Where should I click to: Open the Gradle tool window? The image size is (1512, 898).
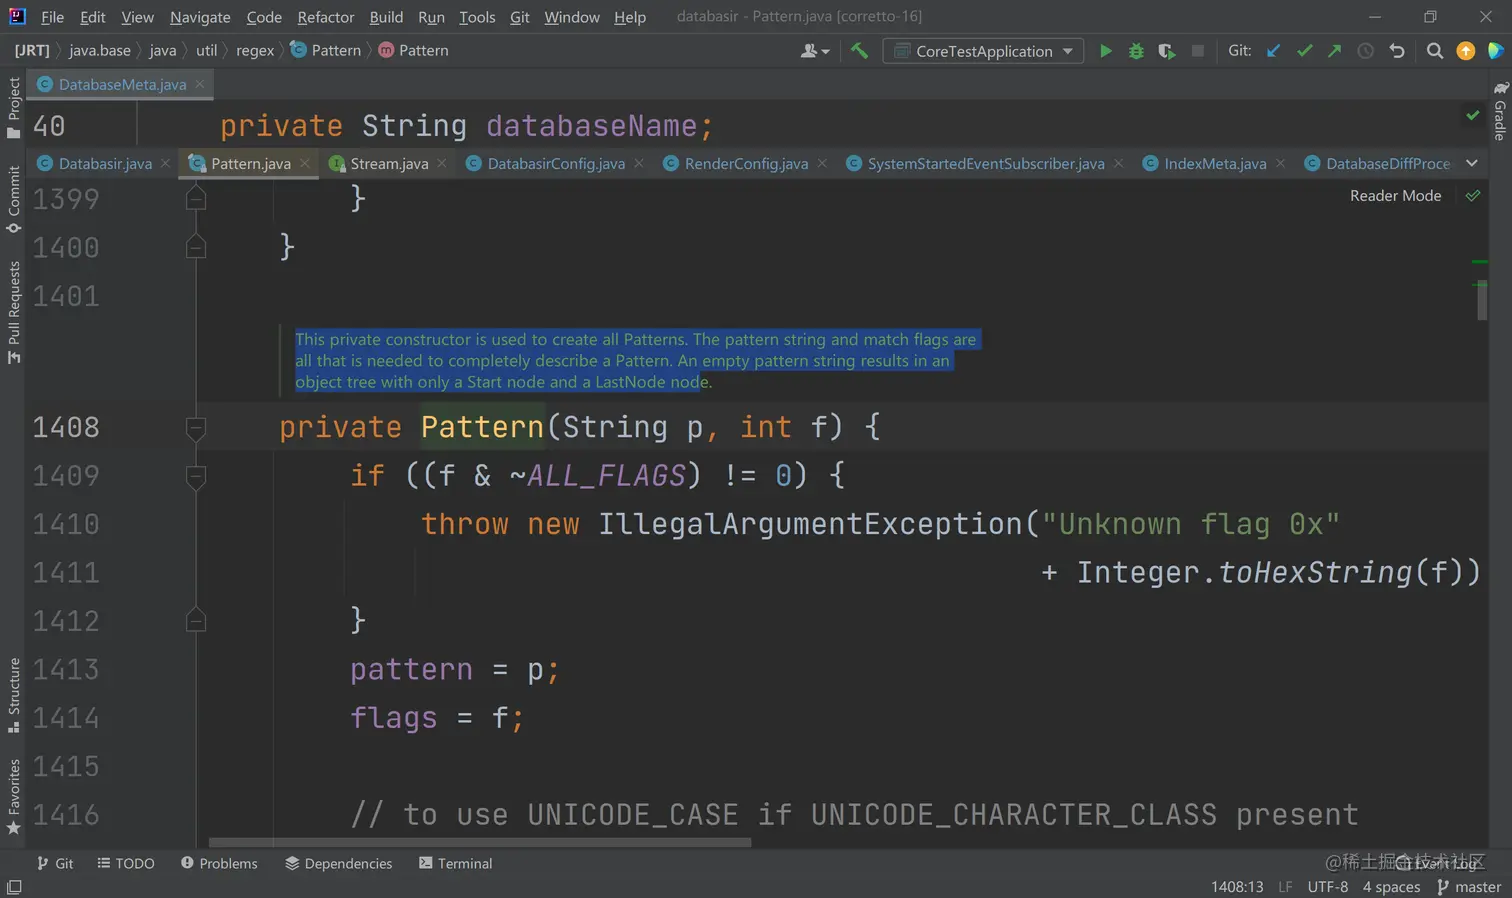coord(1500,112)
